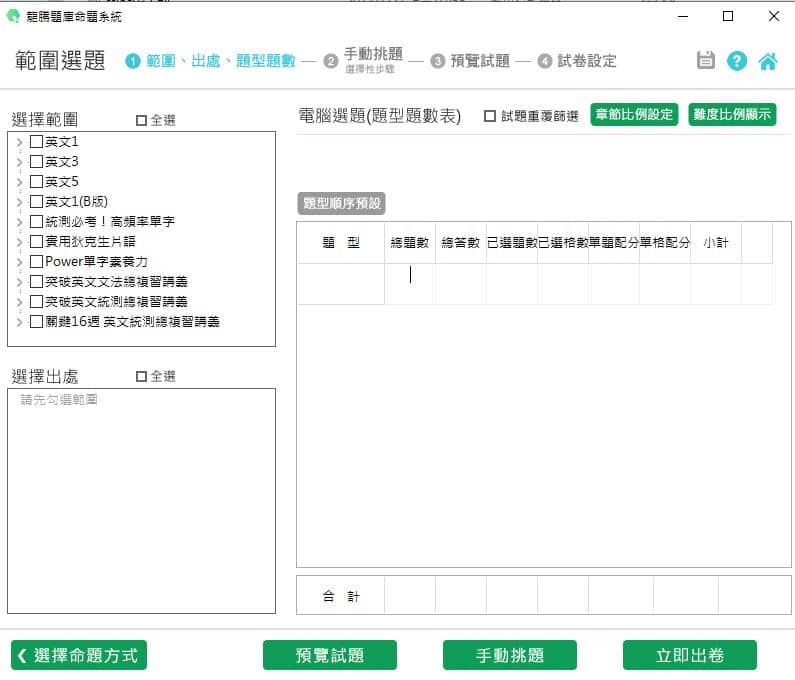The height and width of the screenshot is (680, 795).
Task: Open the help question mark icon
Action: tap(737, 61)
